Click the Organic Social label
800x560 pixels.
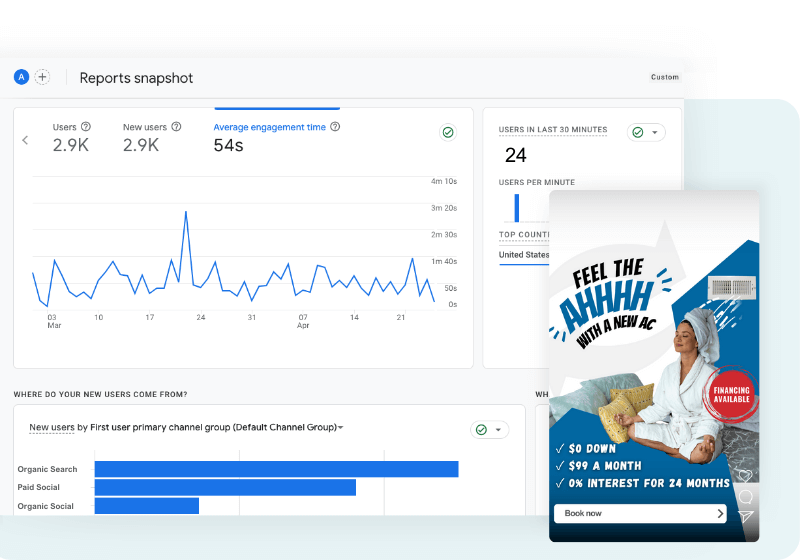[45, 506]
